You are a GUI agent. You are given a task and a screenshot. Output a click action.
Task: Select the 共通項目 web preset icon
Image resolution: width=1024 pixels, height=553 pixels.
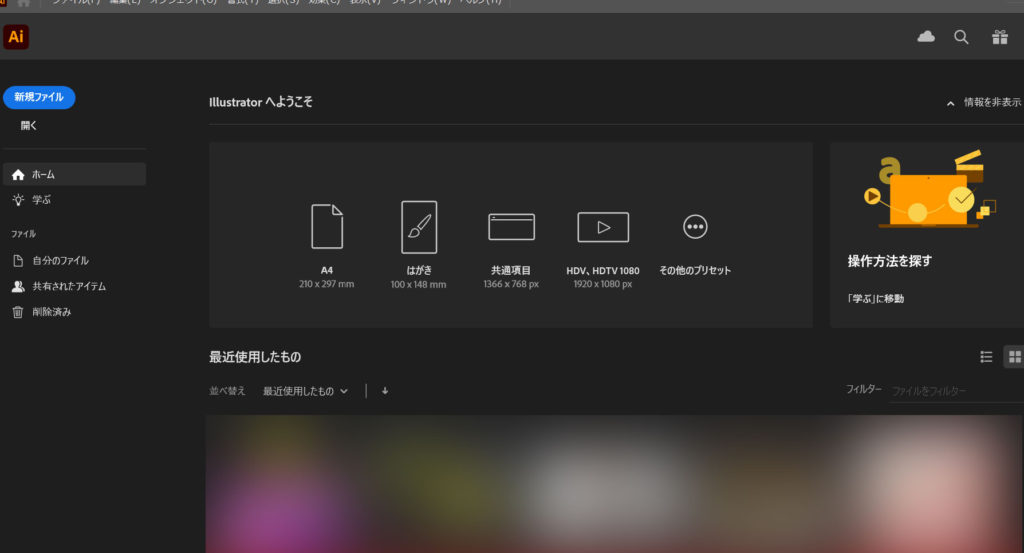point(511,227)
